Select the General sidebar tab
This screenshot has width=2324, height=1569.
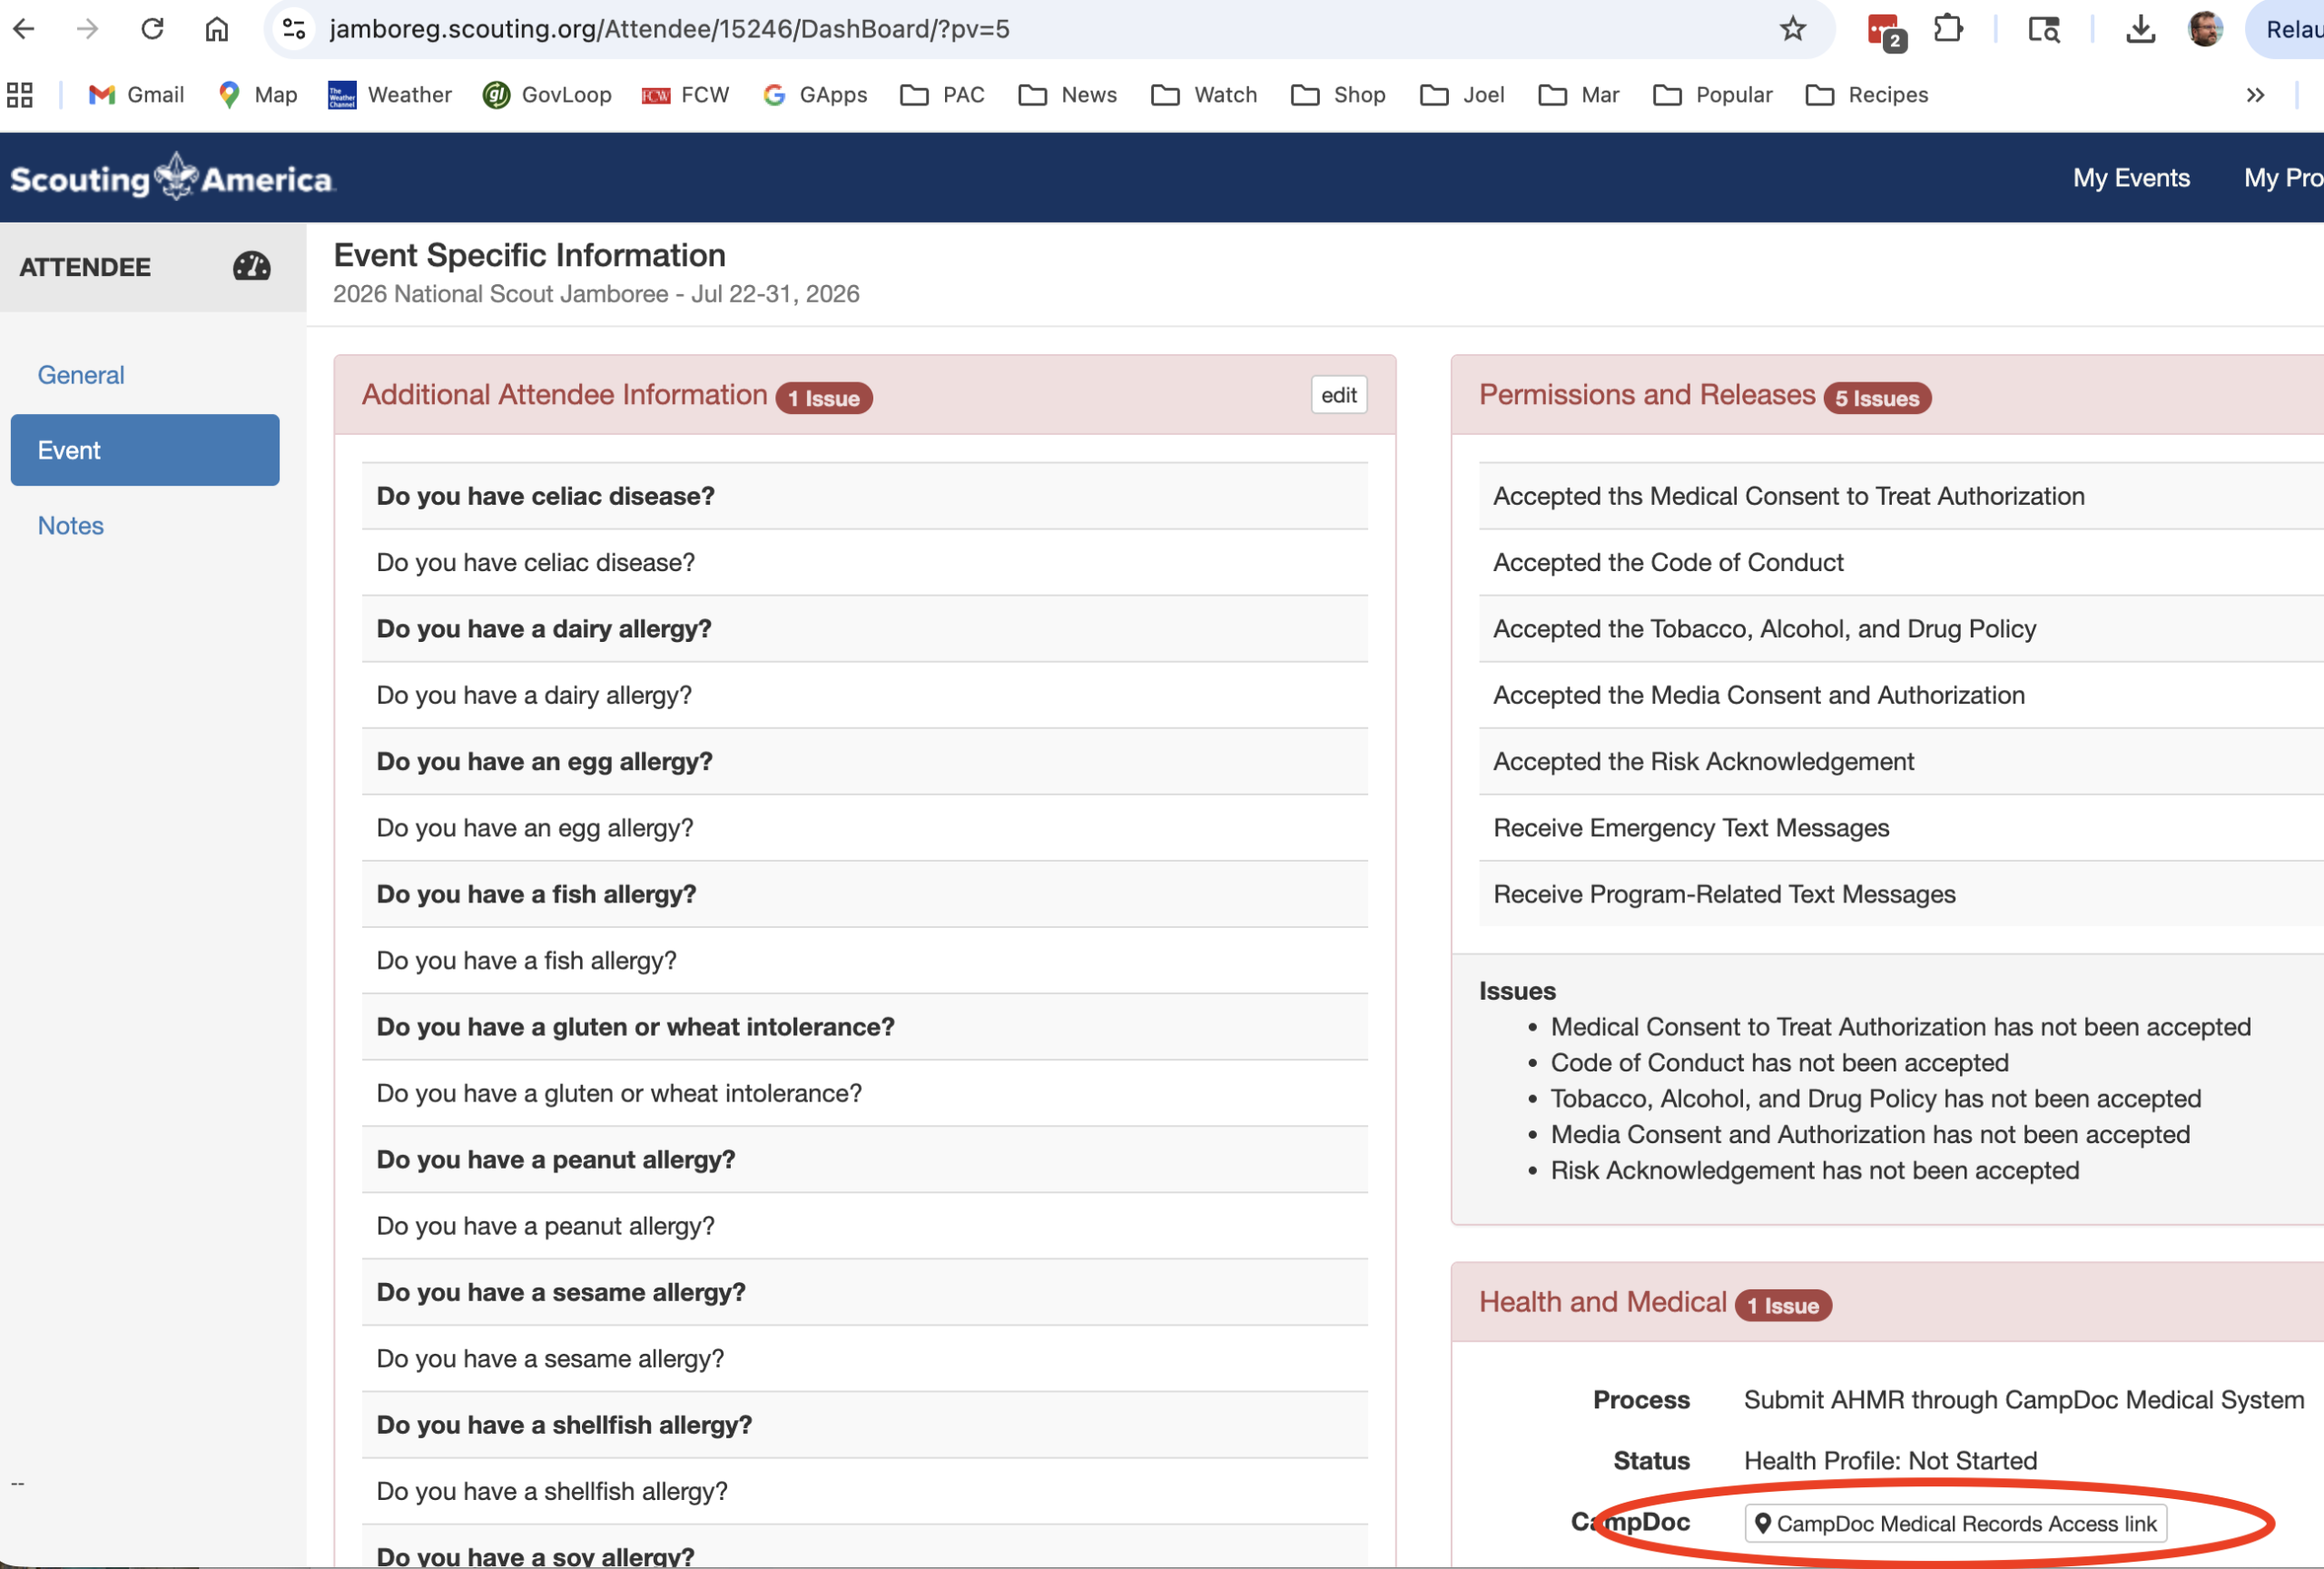click(81, 375)
